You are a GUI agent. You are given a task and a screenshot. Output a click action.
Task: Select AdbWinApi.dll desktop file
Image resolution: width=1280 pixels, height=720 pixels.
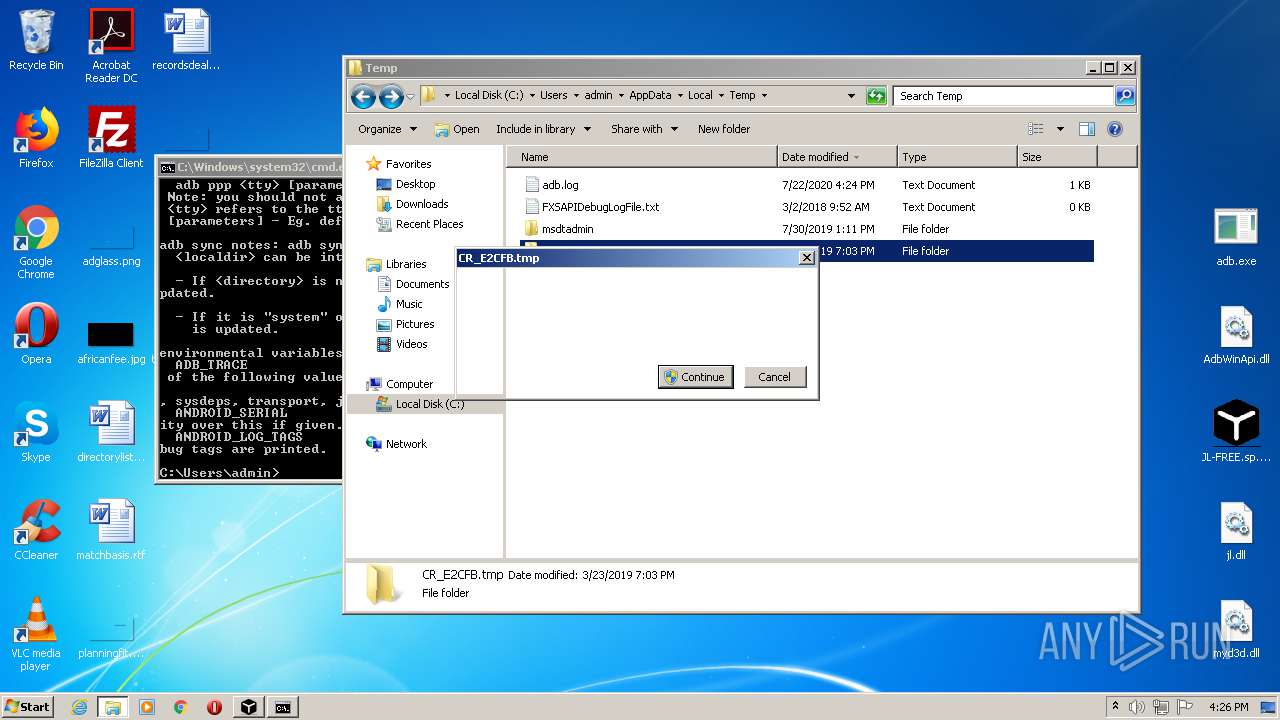[x=1236, y=334]
